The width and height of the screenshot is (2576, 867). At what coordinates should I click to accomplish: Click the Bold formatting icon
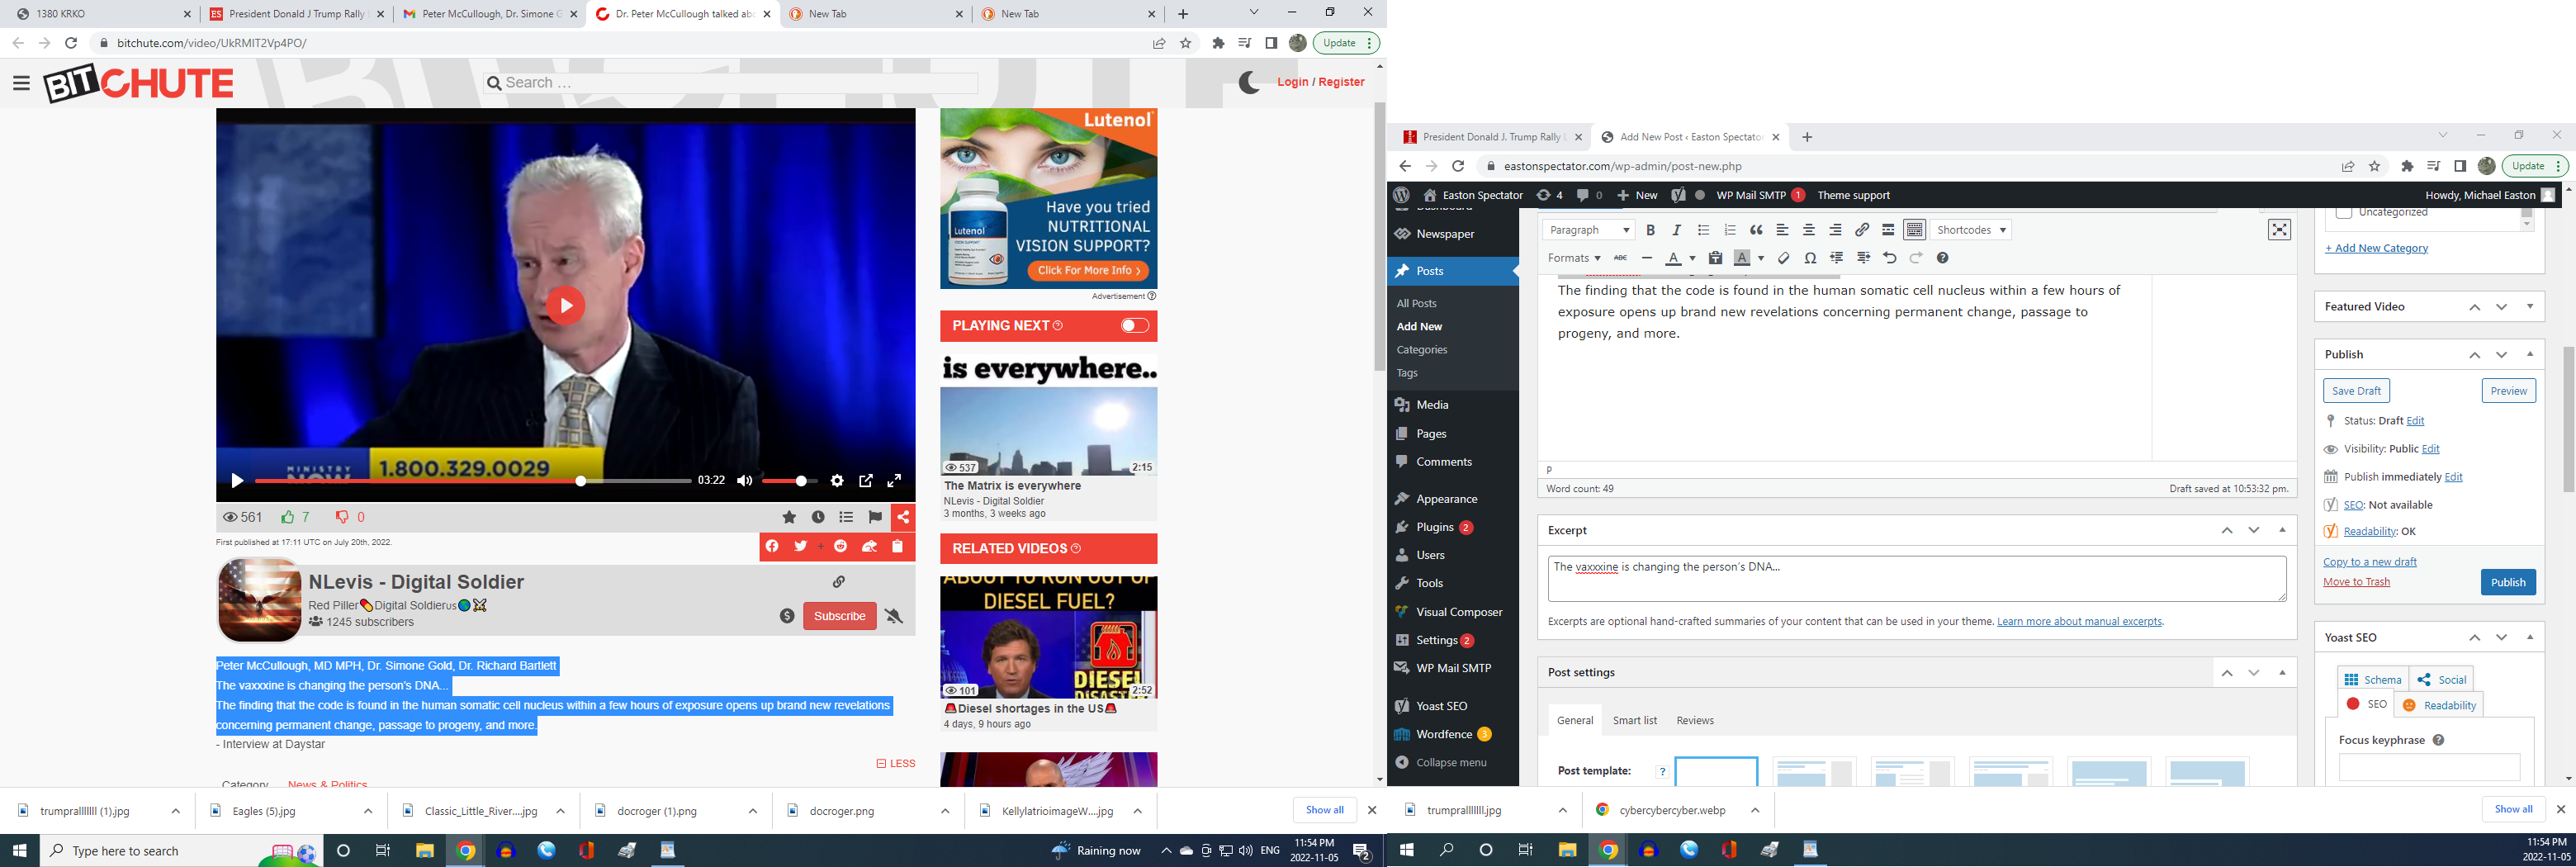click(1650, 230)
